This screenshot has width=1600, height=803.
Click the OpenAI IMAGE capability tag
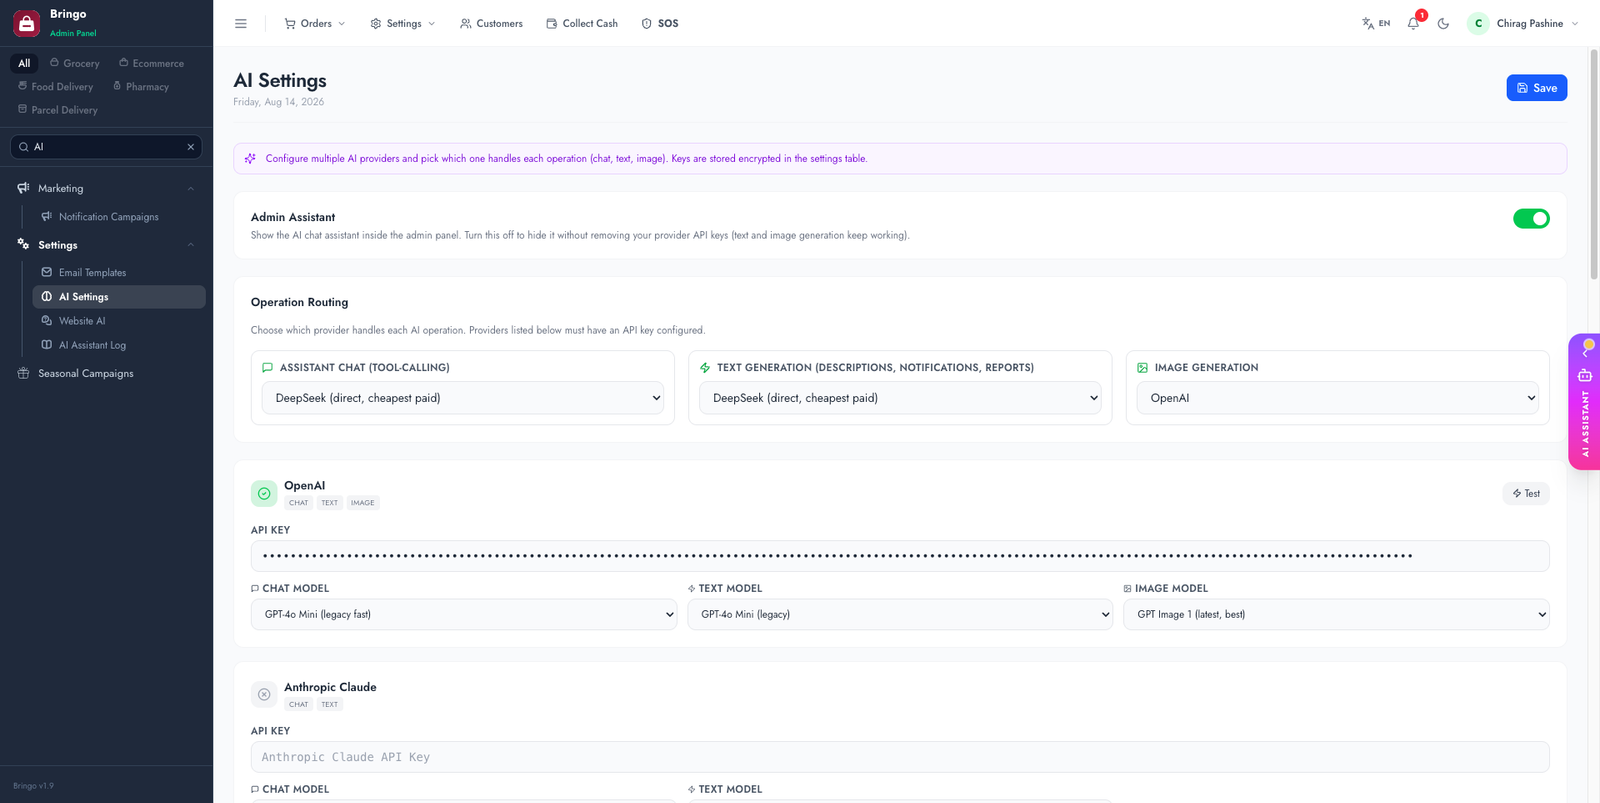click(x=363, y=503)
